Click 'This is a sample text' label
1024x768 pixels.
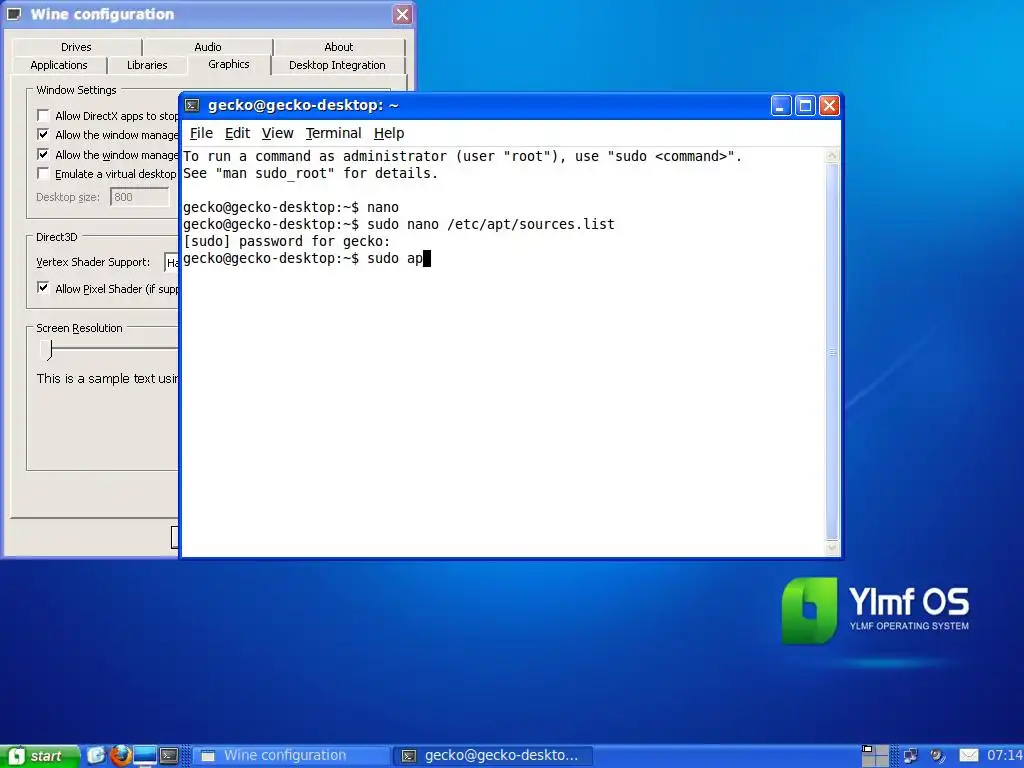[107, 378]
